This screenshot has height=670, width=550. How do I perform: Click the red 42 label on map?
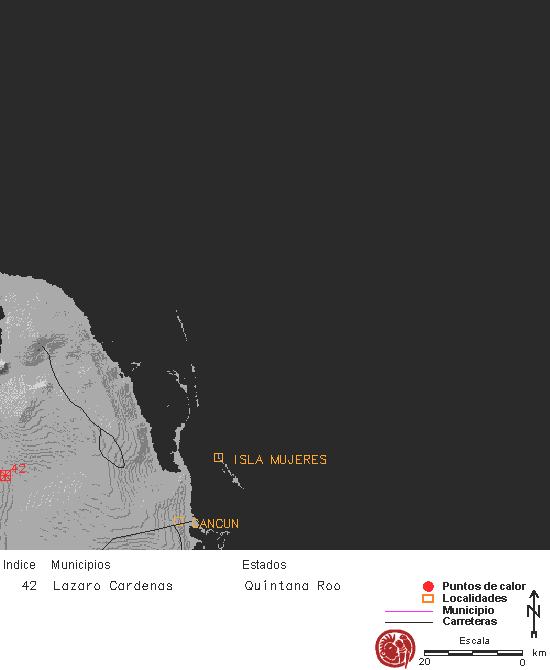pyautogui.click(x=18, y=468)
